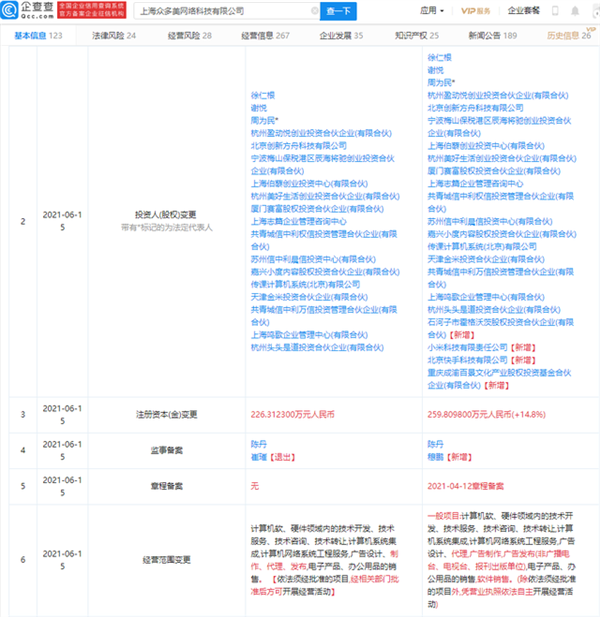Switch to 基本信息 123 tab
Screen dimensions: 600x617
click(38, 35)
